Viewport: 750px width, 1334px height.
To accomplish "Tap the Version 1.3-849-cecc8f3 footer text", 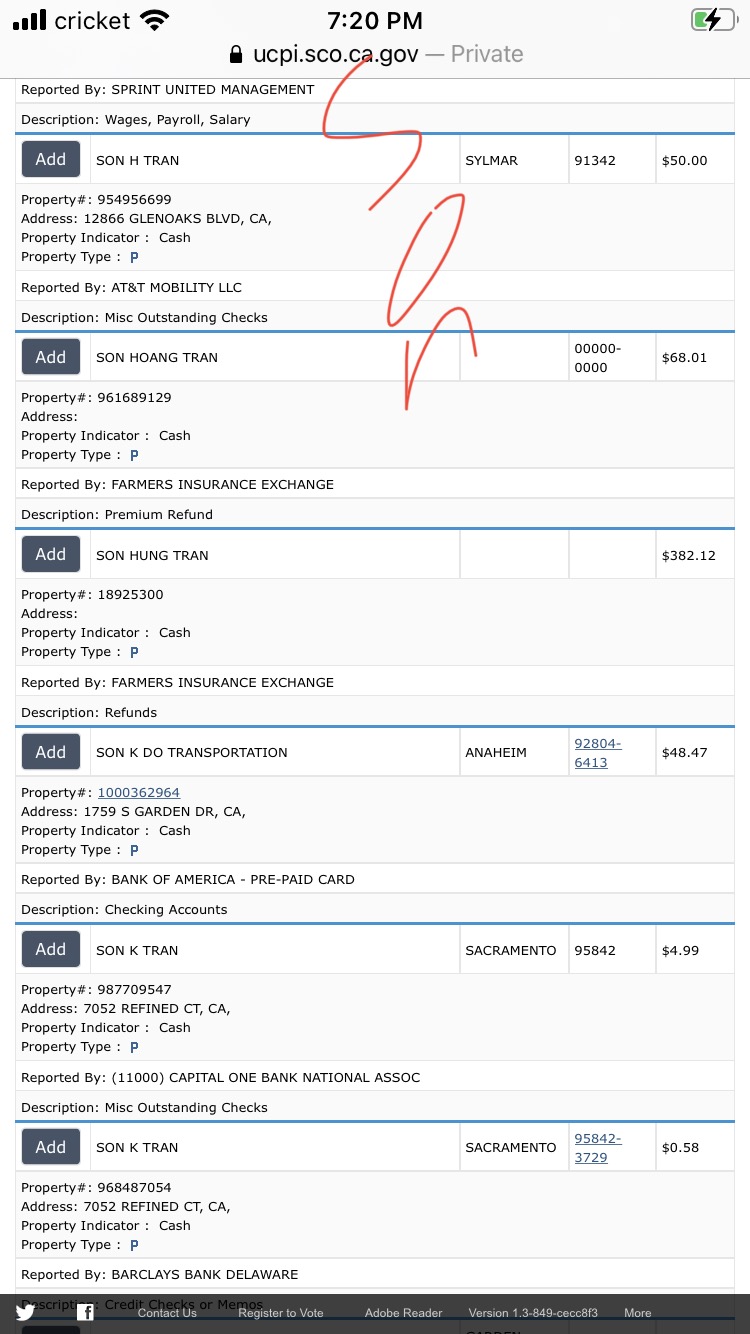I will point(533,1313).
